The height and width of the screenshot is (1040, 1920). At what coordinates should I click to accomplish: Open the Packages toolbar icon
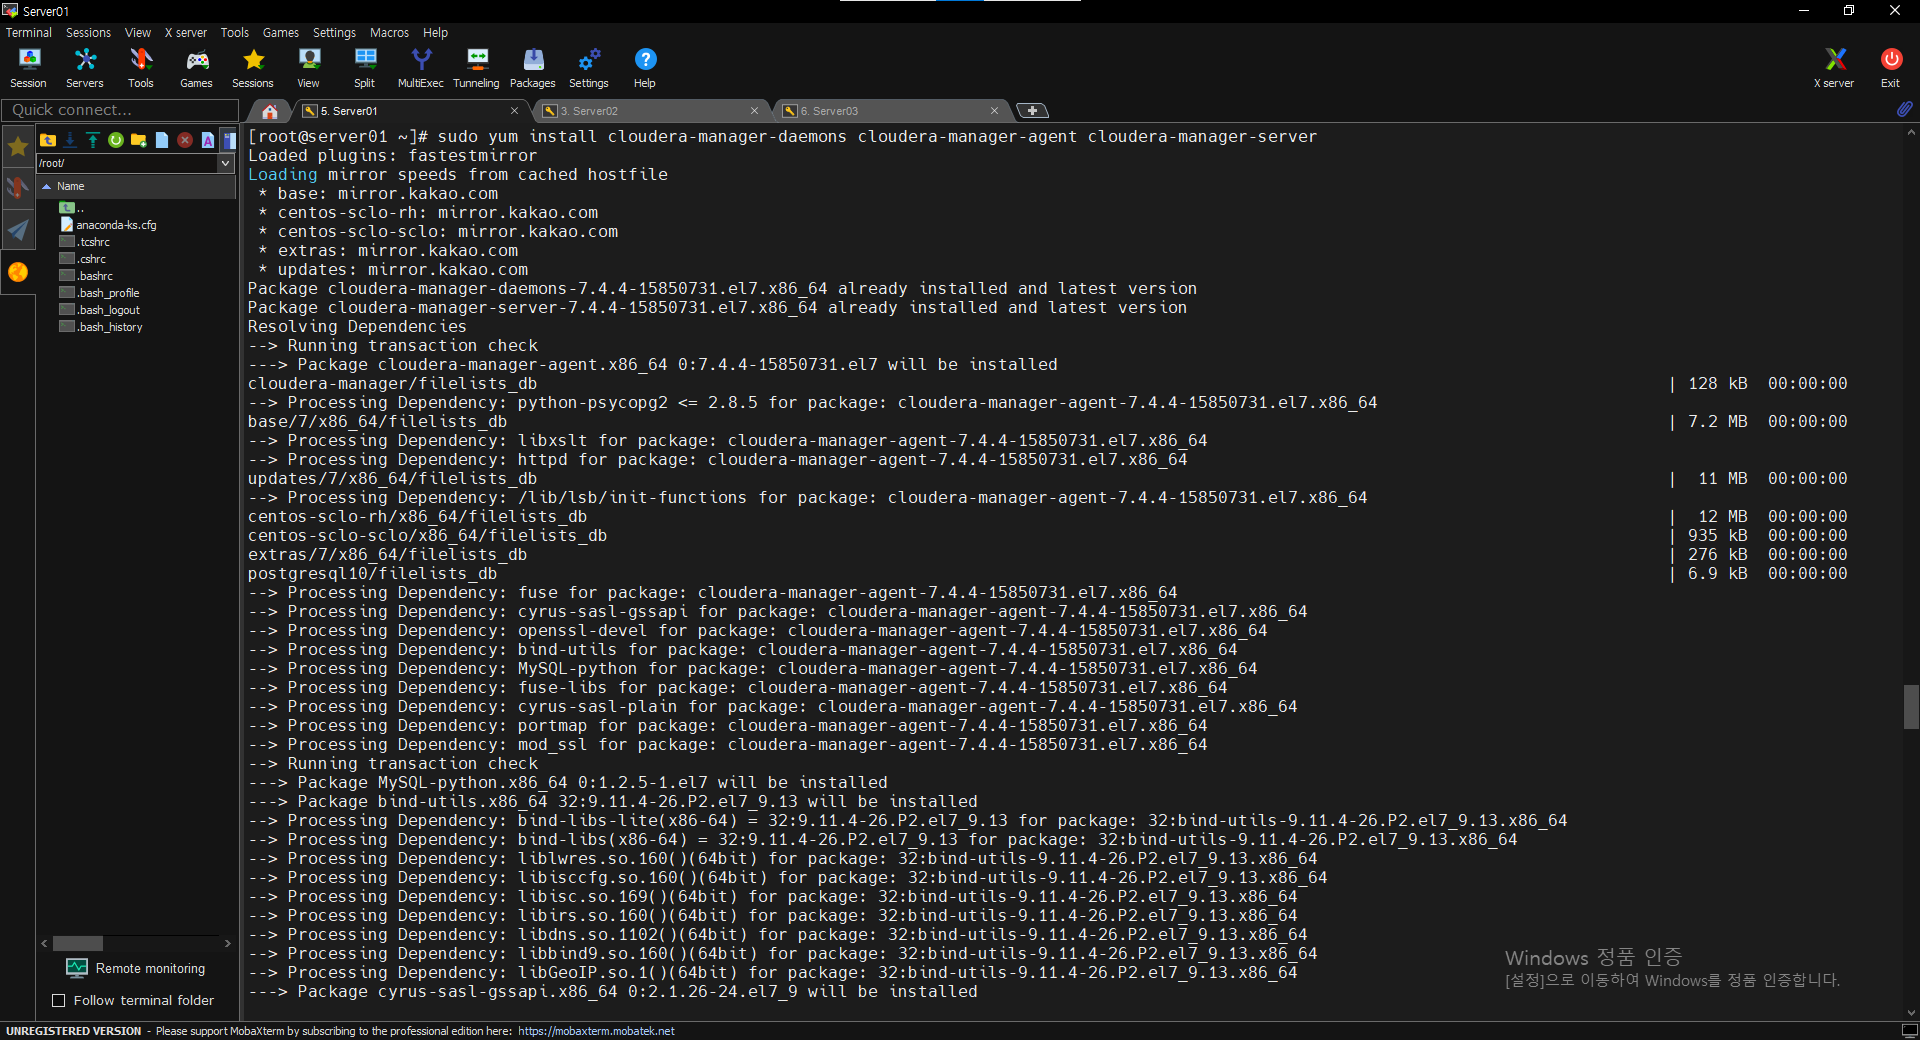click(533, 68)
